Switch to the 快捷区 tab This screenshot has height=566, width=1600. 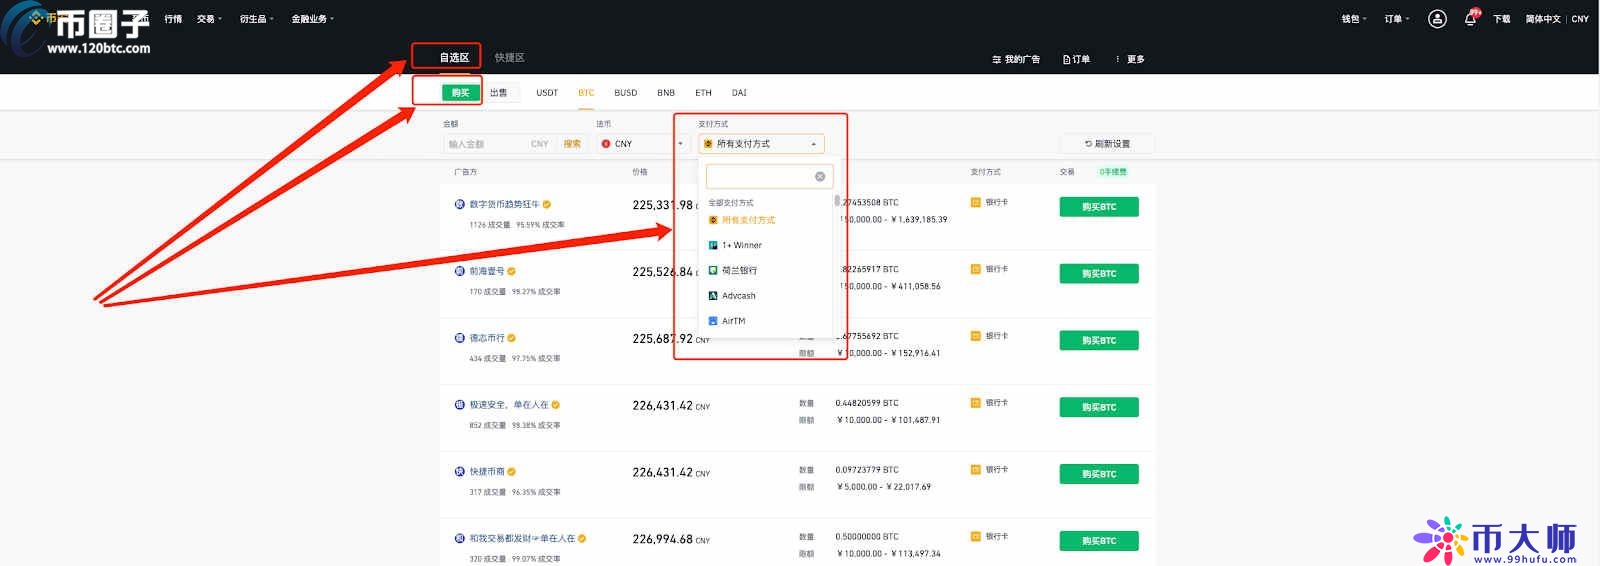click(x=509, y=58)
